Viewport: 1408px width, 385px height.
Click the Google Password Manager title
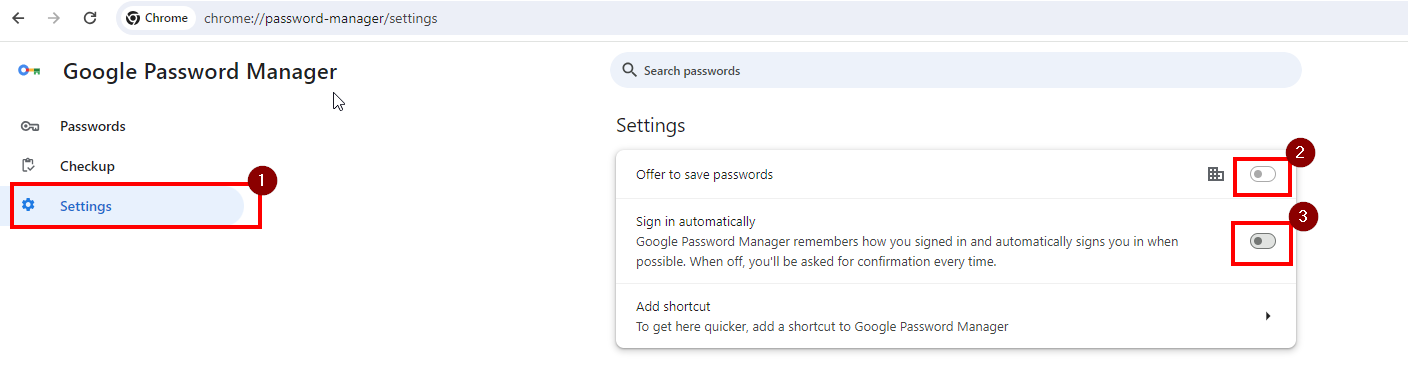pos(200,71)
